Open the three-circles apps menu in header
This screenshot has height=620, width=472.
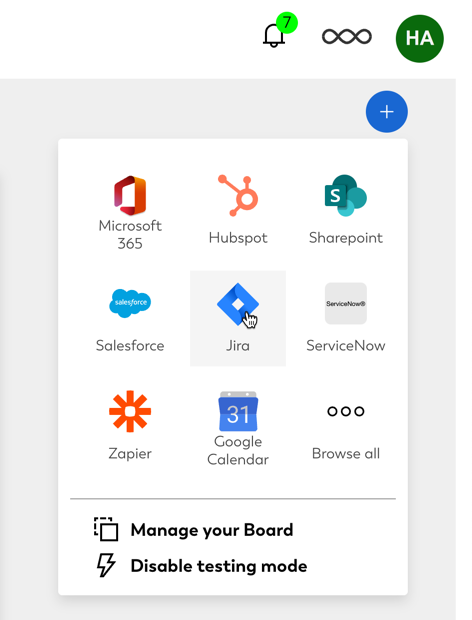tap(347, 37)
